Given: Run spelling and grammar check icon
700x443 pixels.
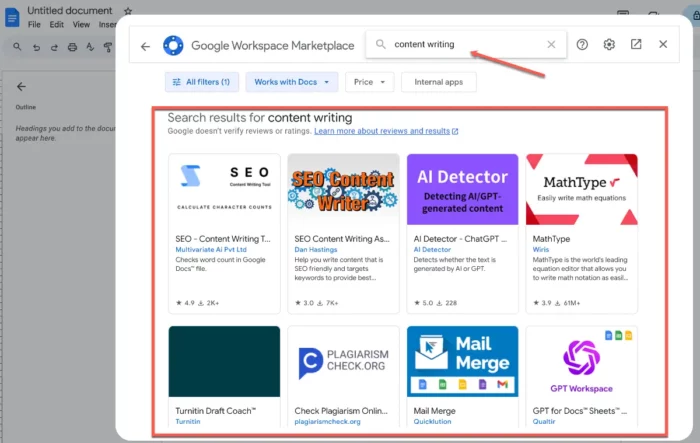Looking at the screenshot, I should coord(90,47).
